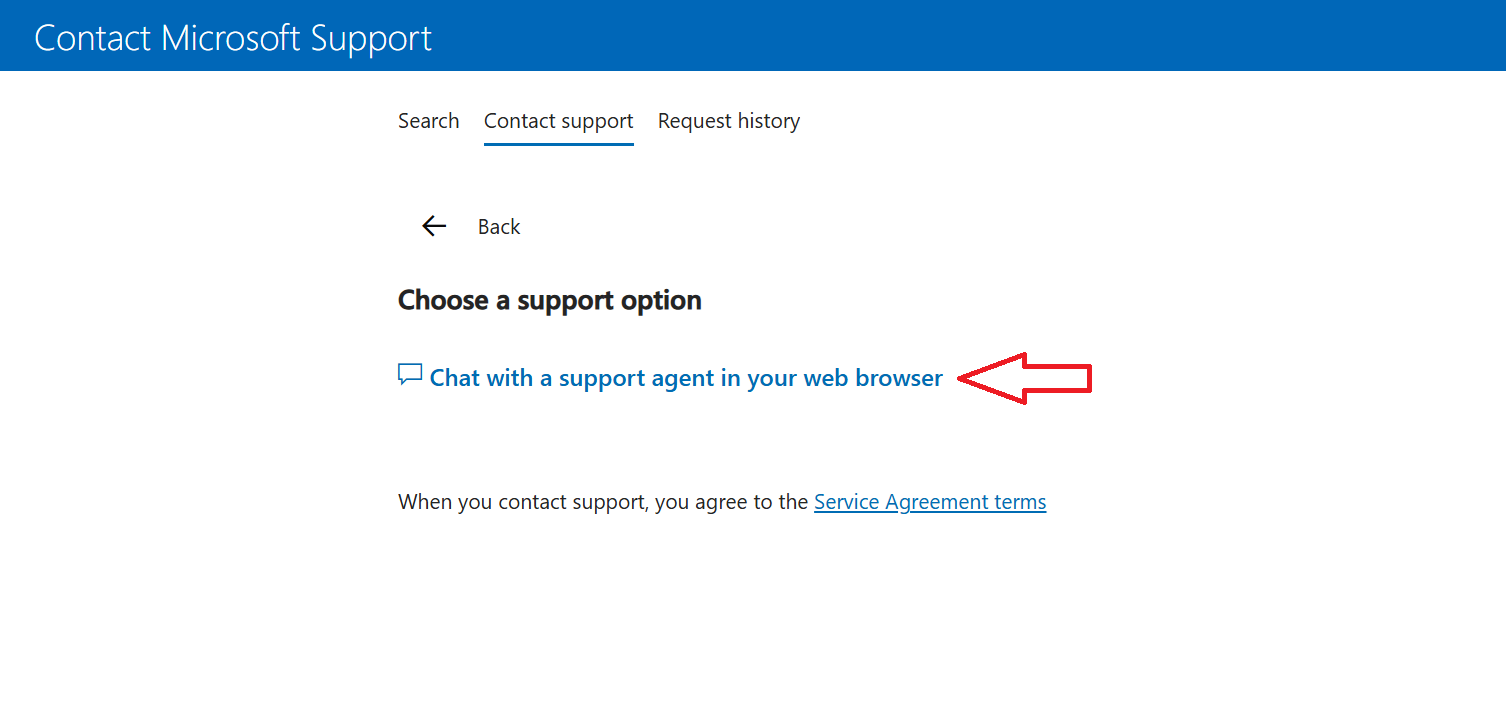Switch to the Request history tab
Screen dimensions: 1506x727
729,120
